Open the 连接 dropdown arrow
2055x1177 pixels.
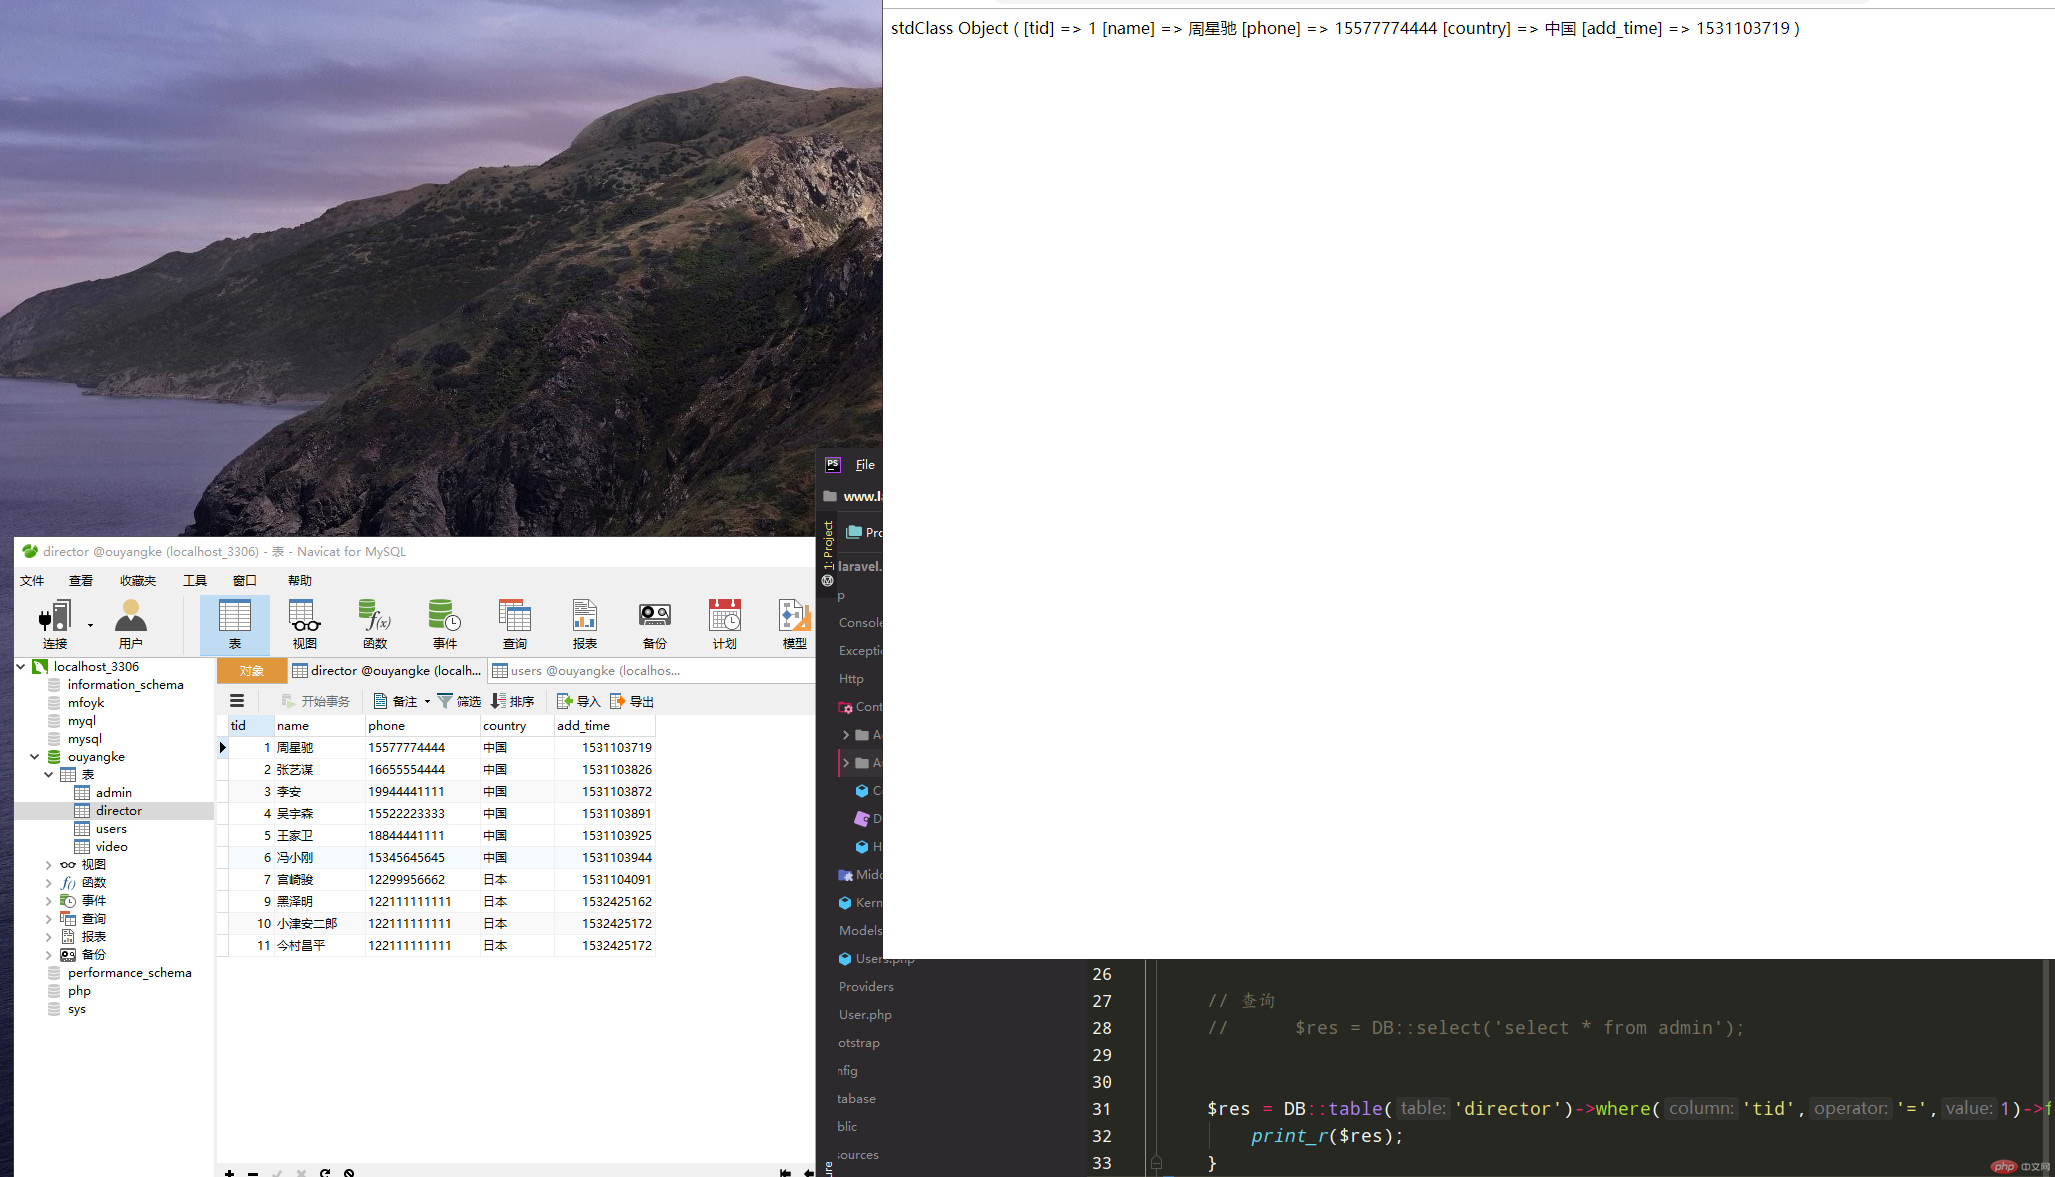pyautogui.click(x=90, y=625)
